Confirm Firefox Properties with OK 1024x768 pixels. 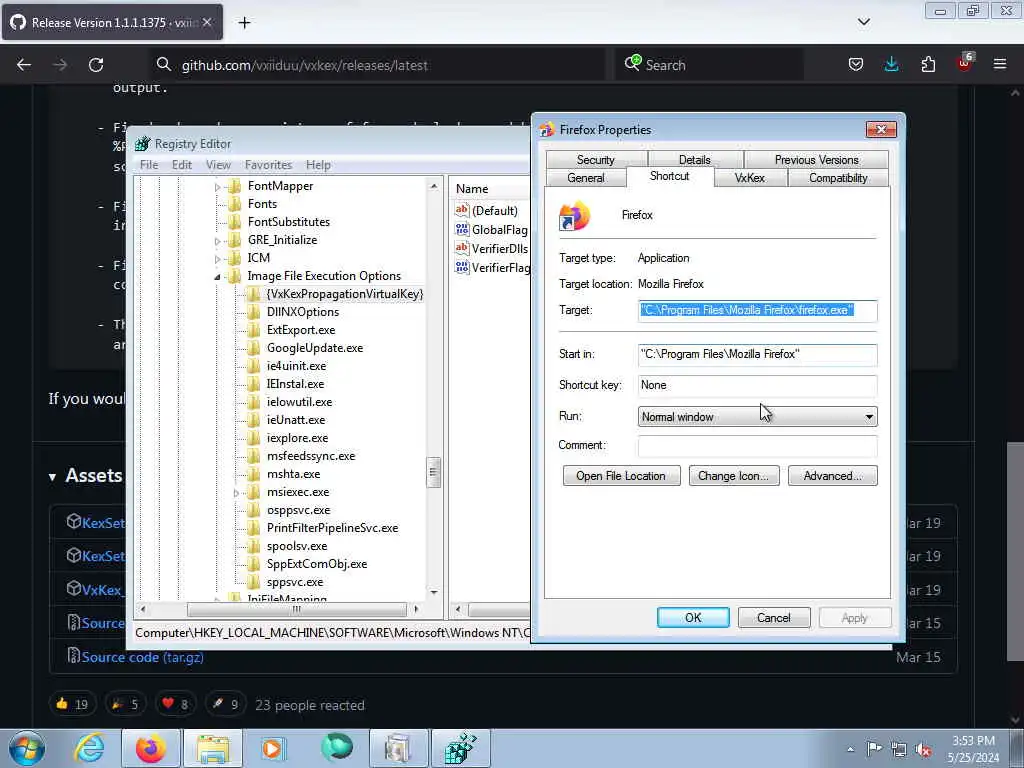[x=693, y=618]
